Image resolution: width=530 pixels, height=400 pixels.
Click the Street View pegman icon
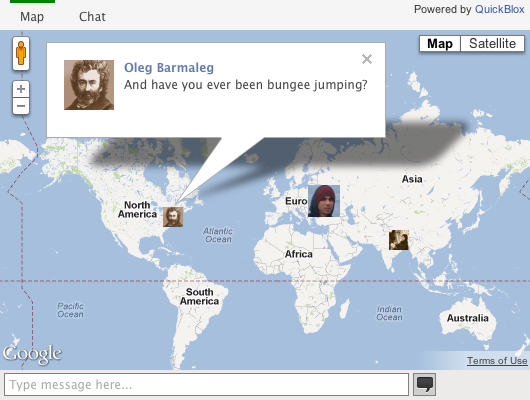[x=21, y=53]
